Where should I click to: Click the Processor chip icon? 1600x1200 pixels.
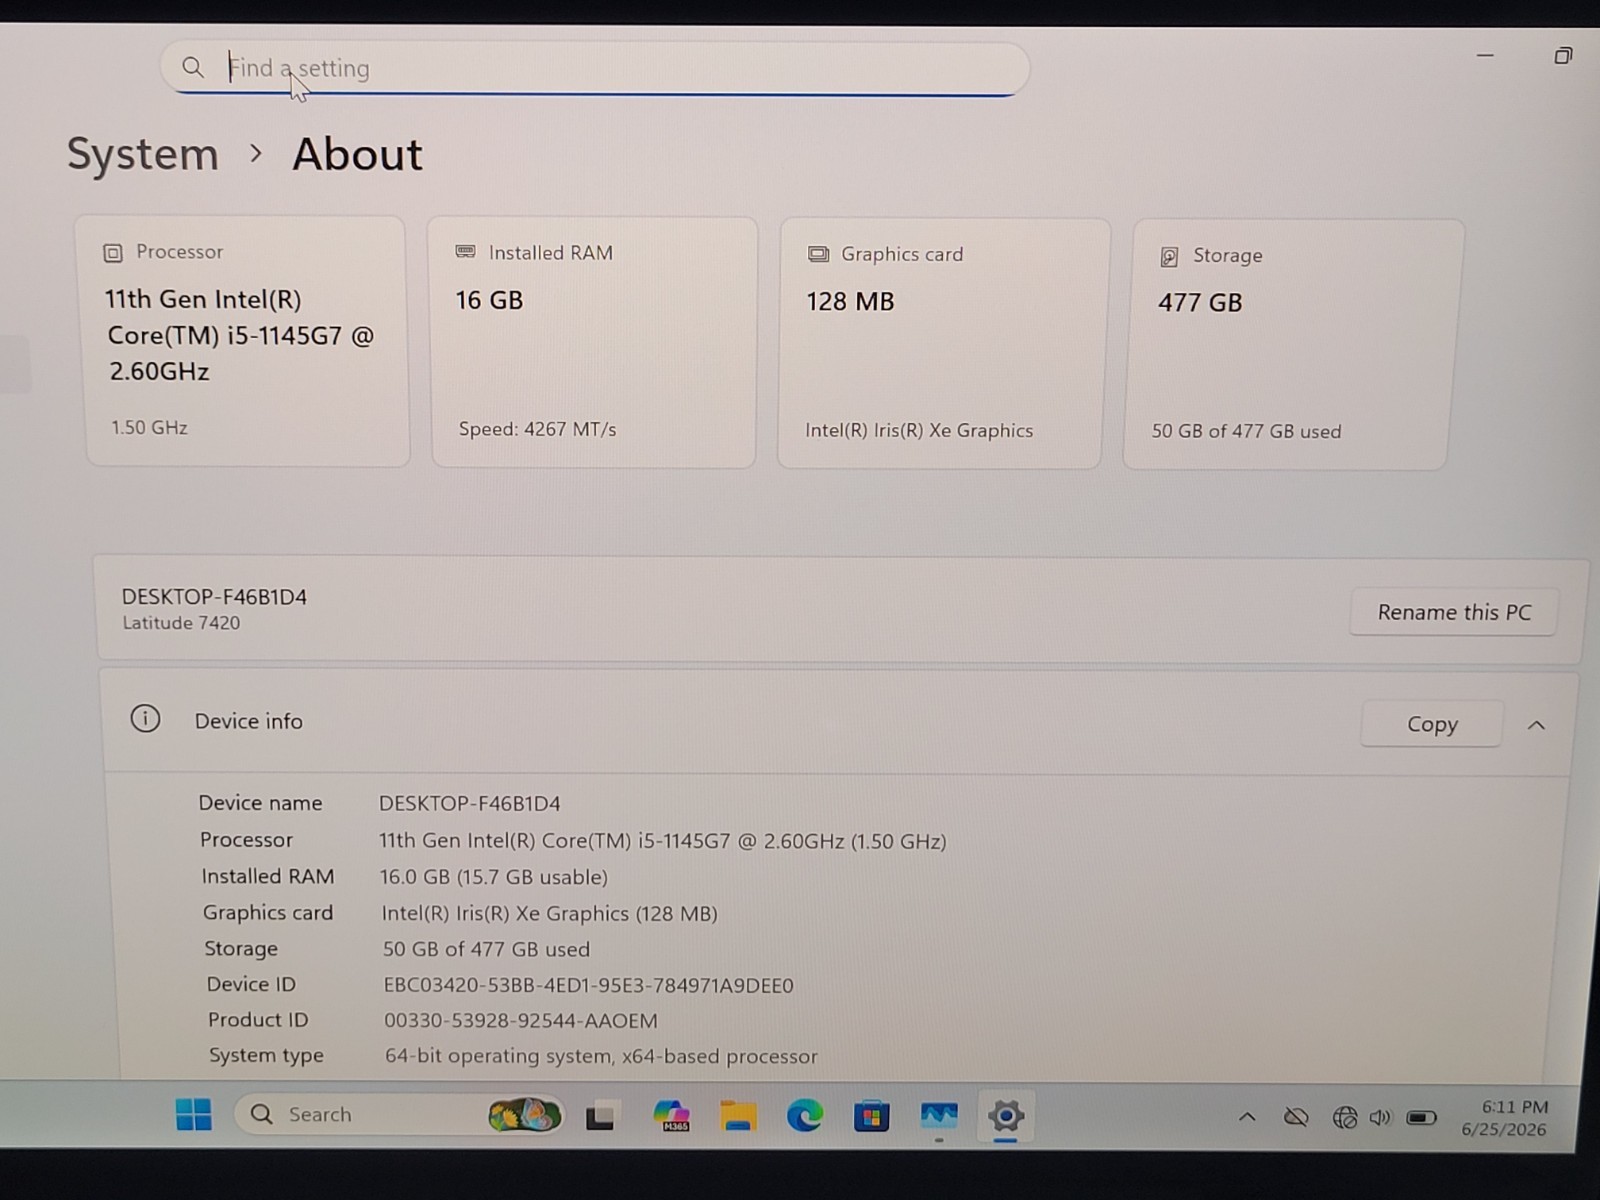click(x=113, y=253)
